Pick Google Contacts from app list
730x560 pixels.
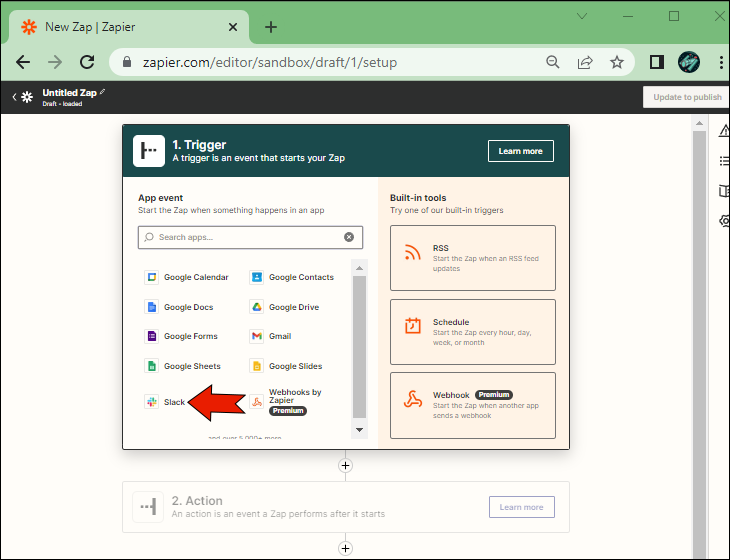point(292,277)
